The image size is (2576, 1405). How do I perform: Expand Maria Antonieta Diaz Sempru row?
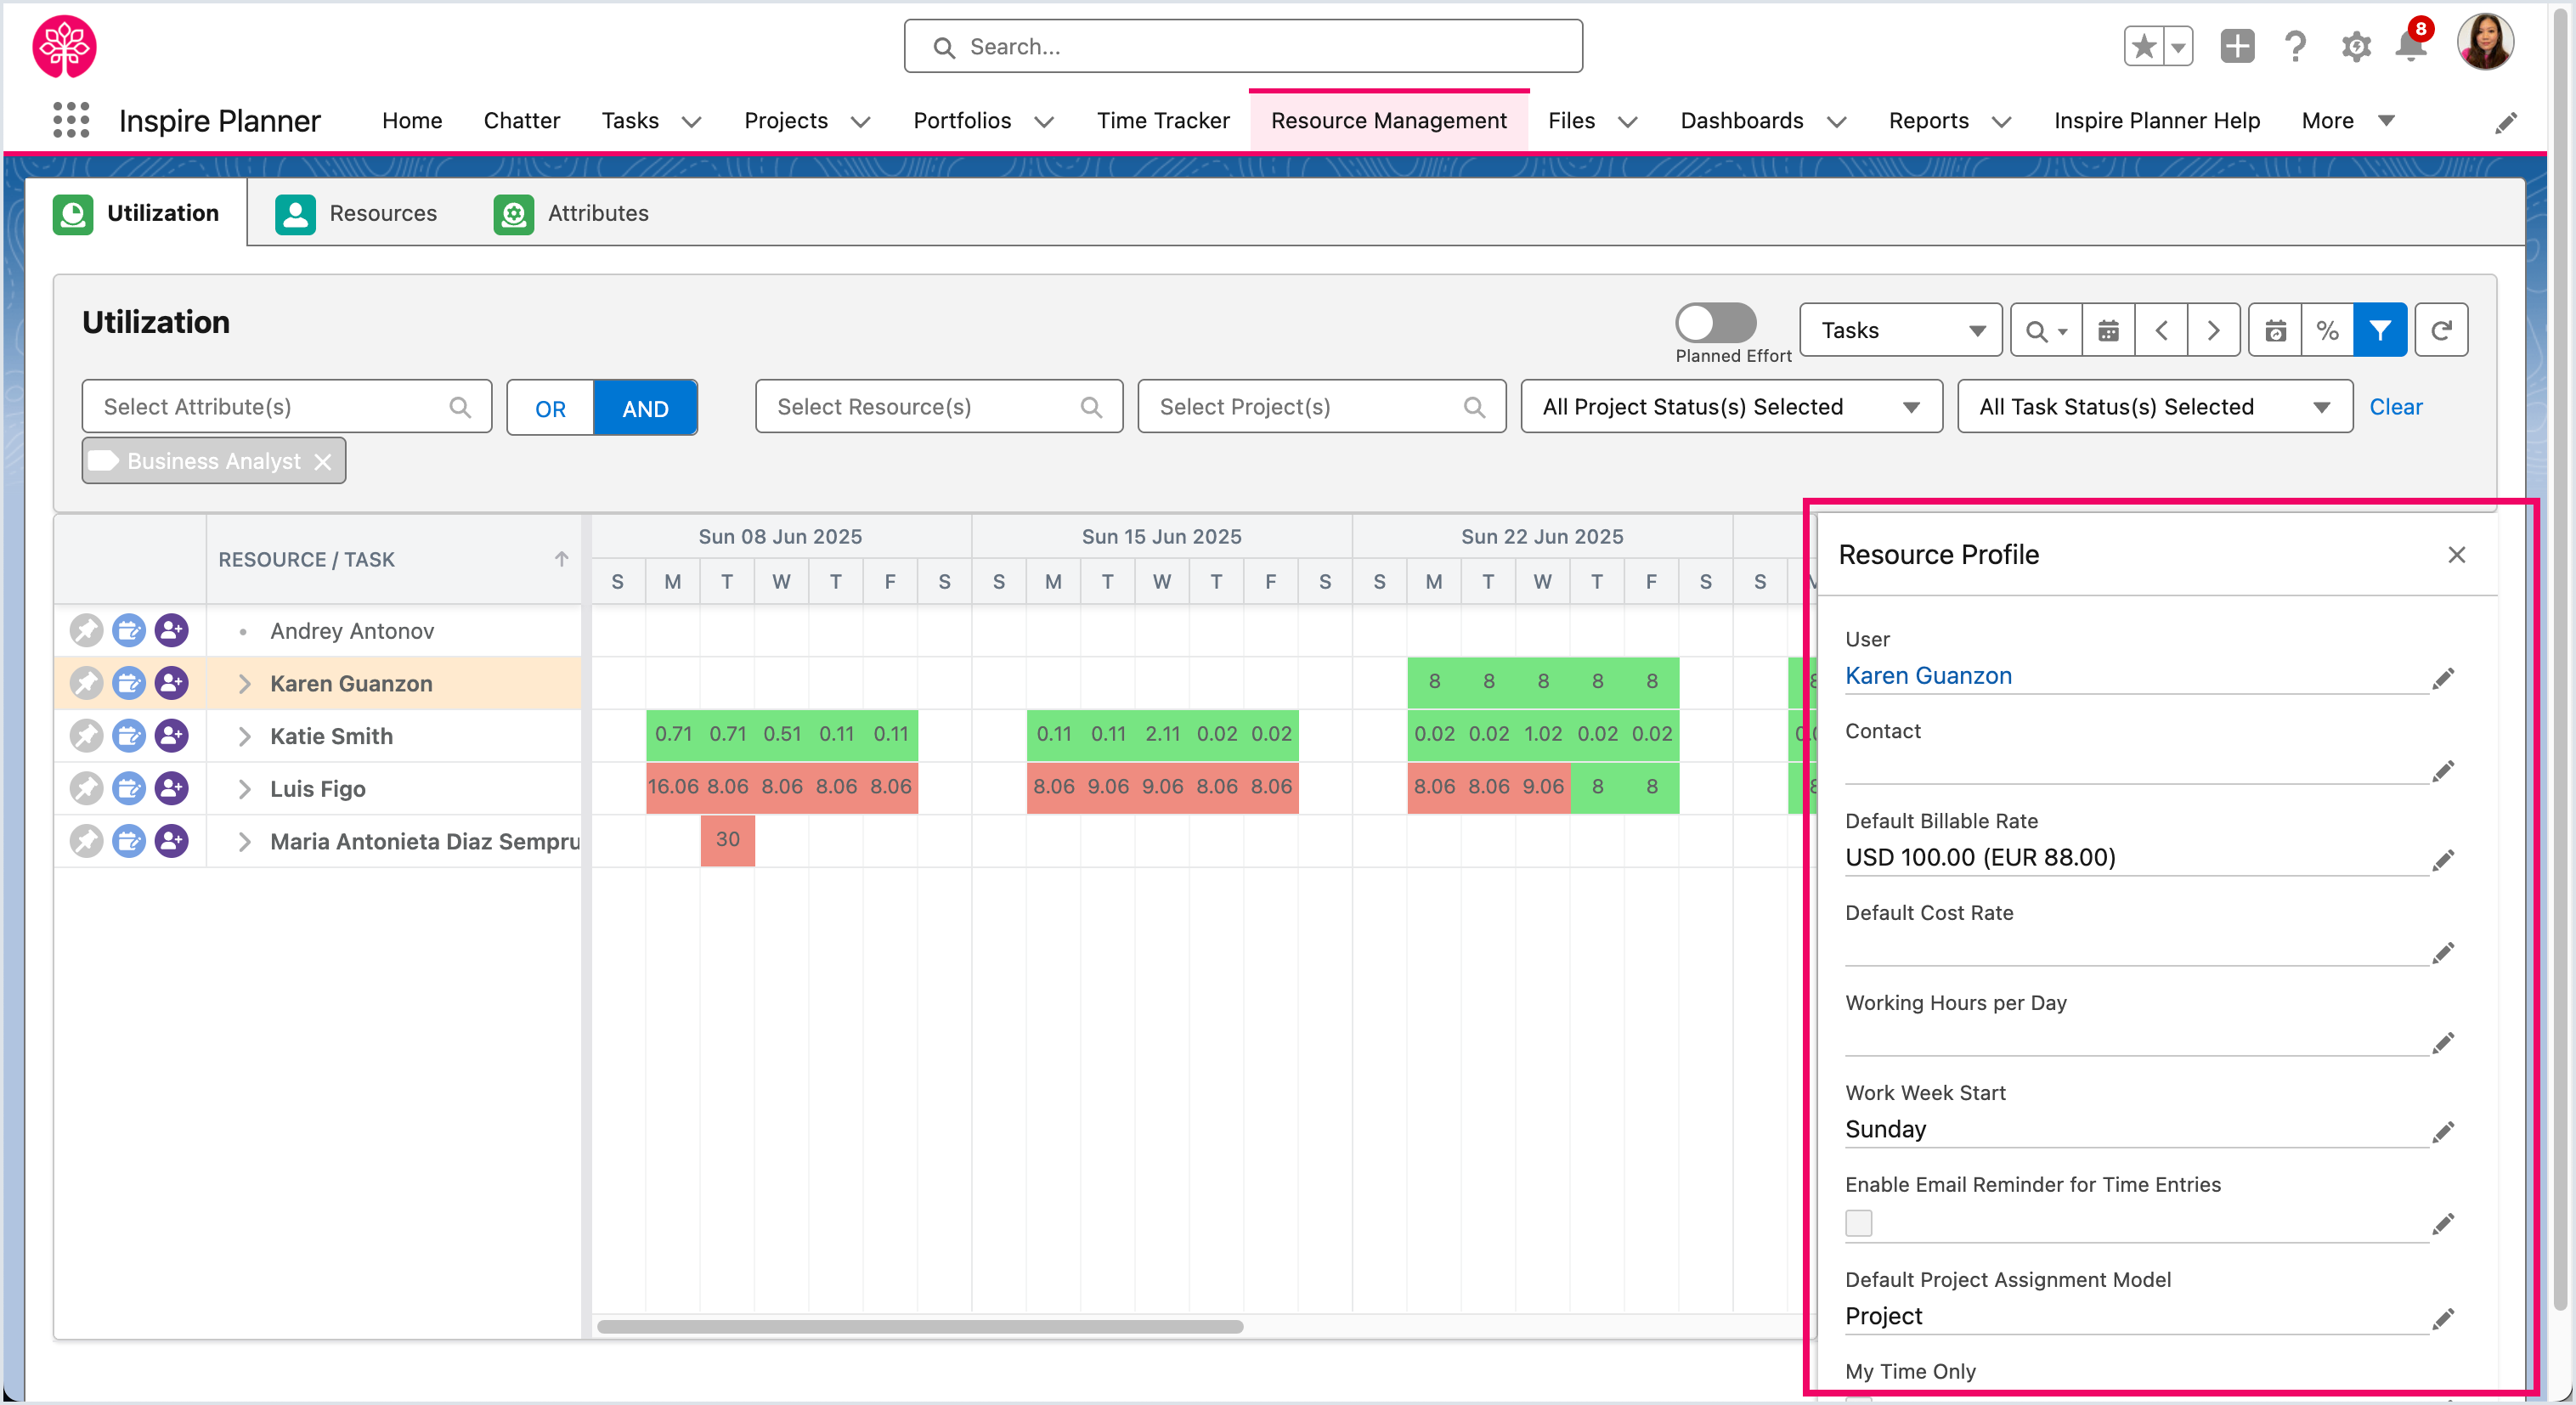pos(244,841)
